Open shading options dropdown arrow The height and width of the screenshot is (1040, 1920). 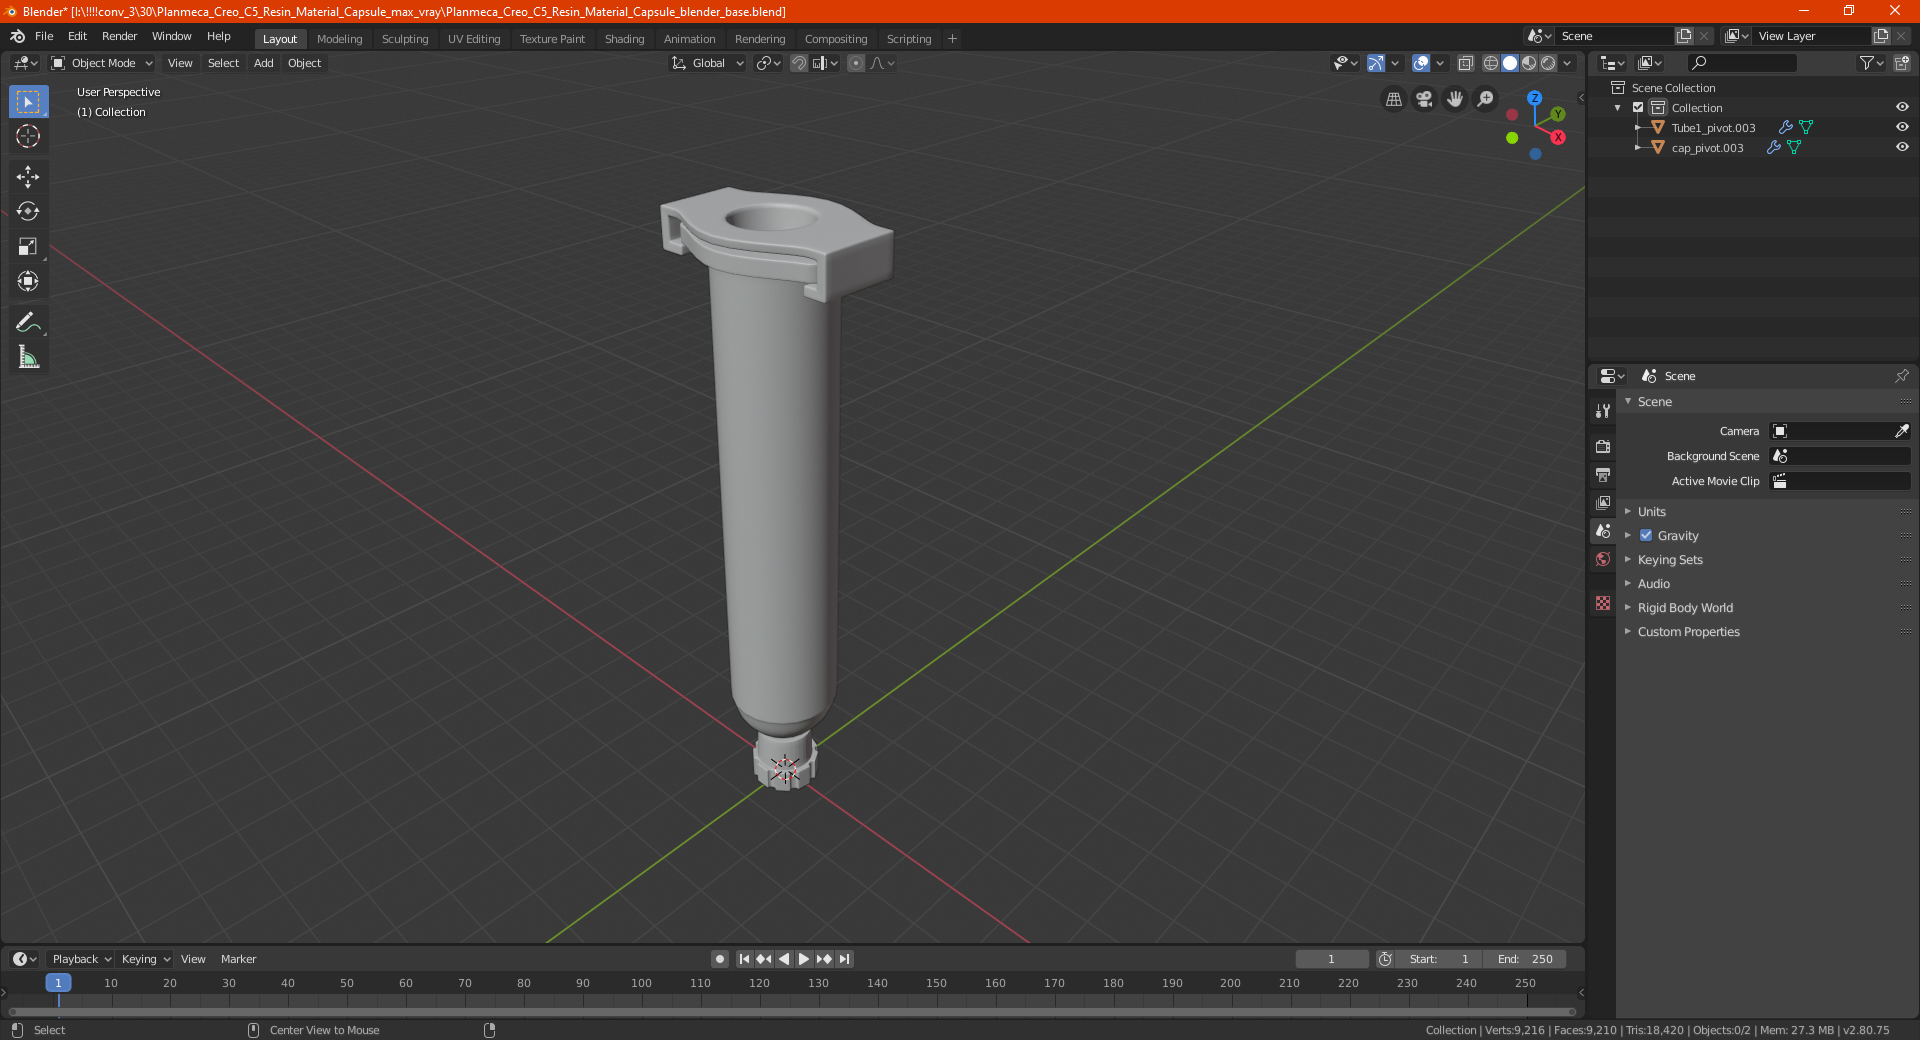1567,63
